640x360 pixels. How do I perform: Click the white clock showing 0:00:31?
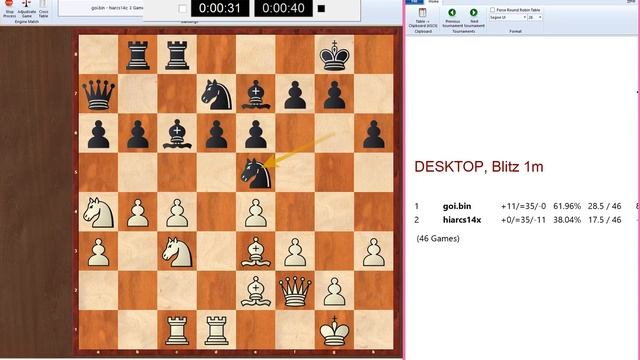tap(220, 8)
